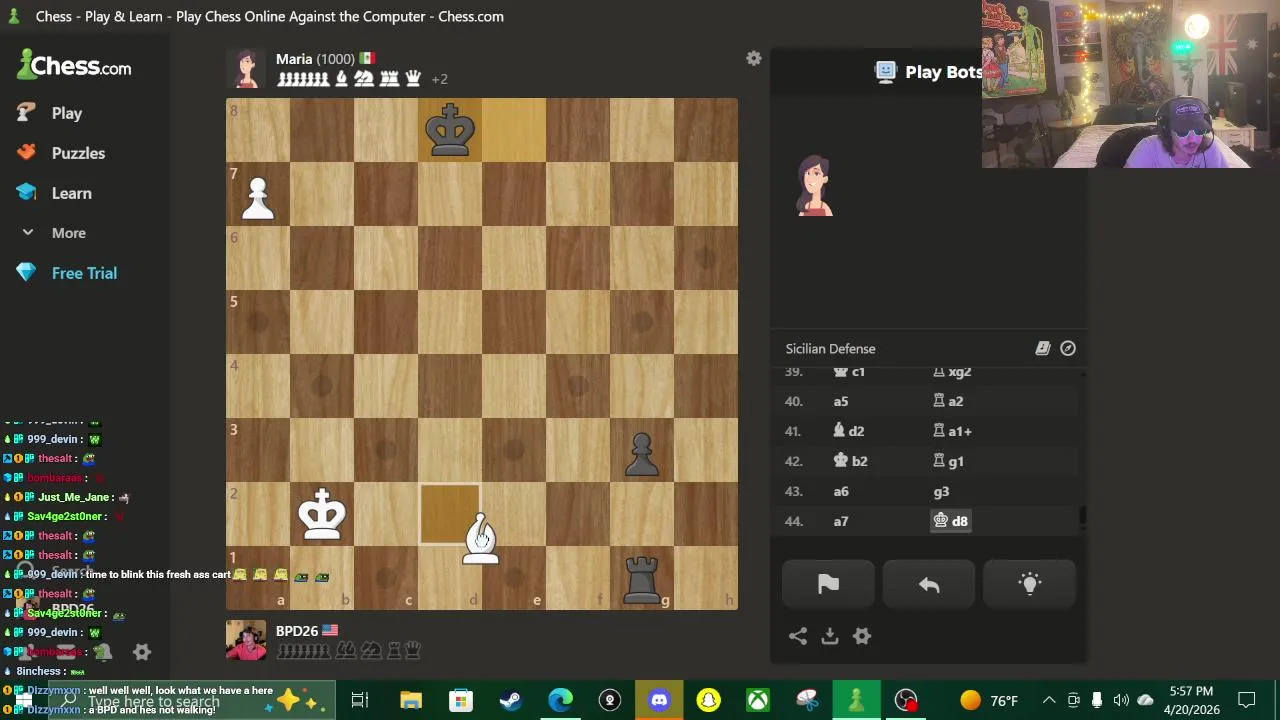Resign using the flag button
This screenshot has width=1280, height=720.
(828, 585)
